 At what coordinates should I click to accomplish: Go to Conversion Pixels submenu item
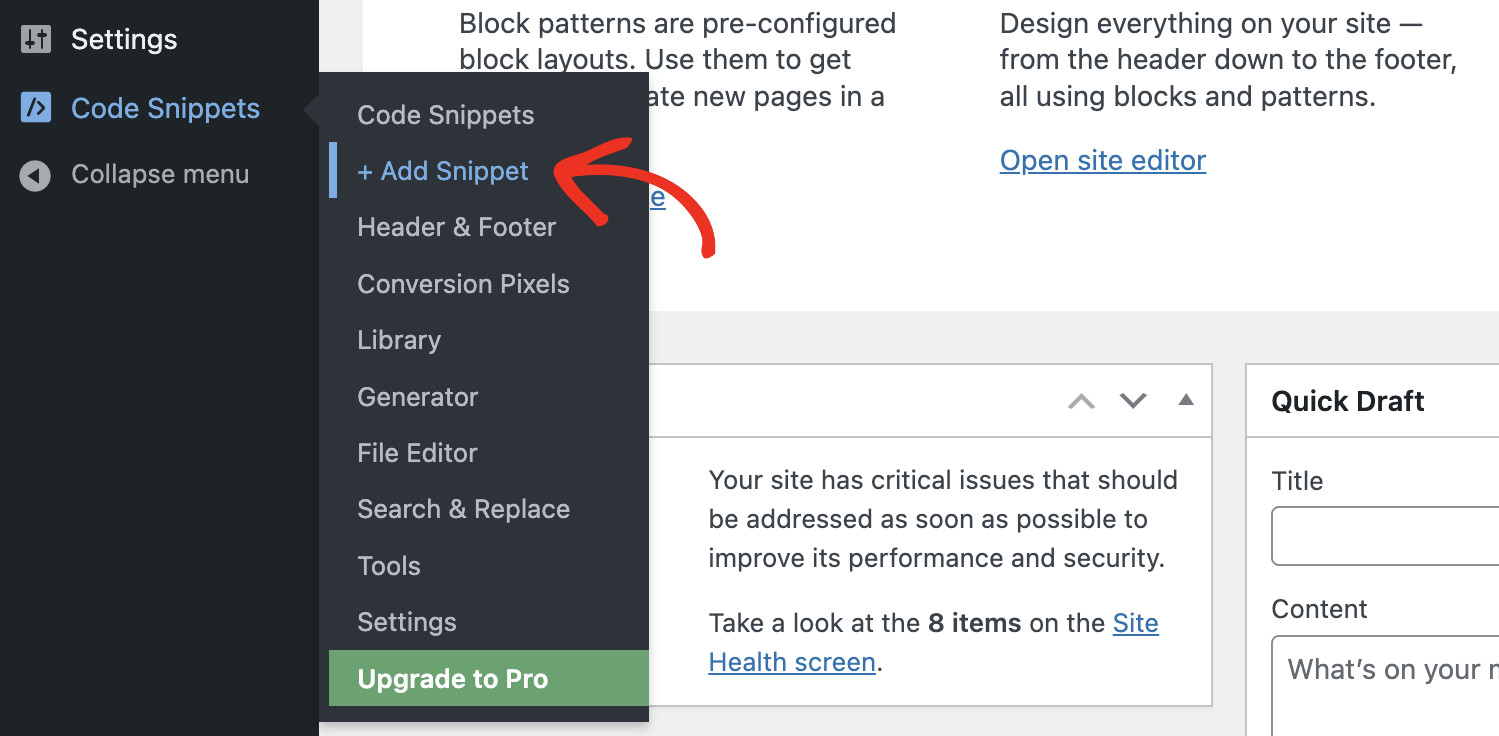(x=463, y=284)
